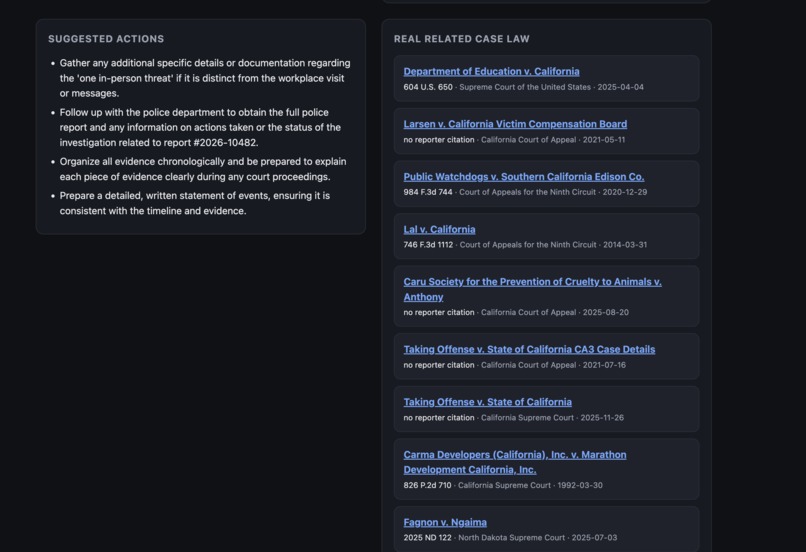Click 'North Dakota Supreme Court · 2025-07-03' text

(x=538, y=538)
